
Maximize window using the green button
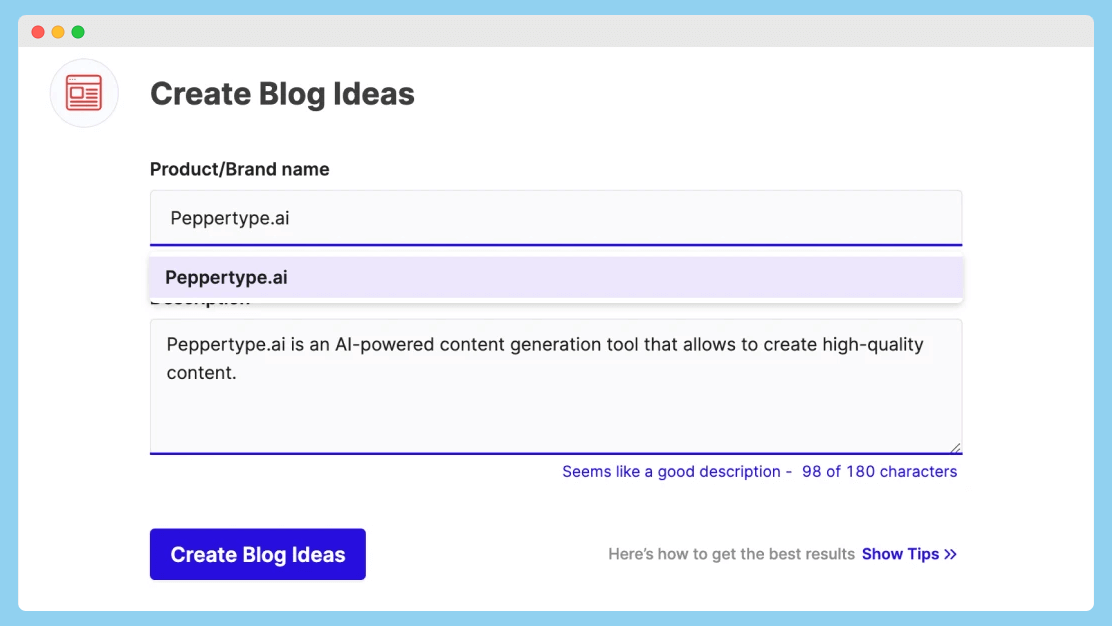[x=78, y=32]
